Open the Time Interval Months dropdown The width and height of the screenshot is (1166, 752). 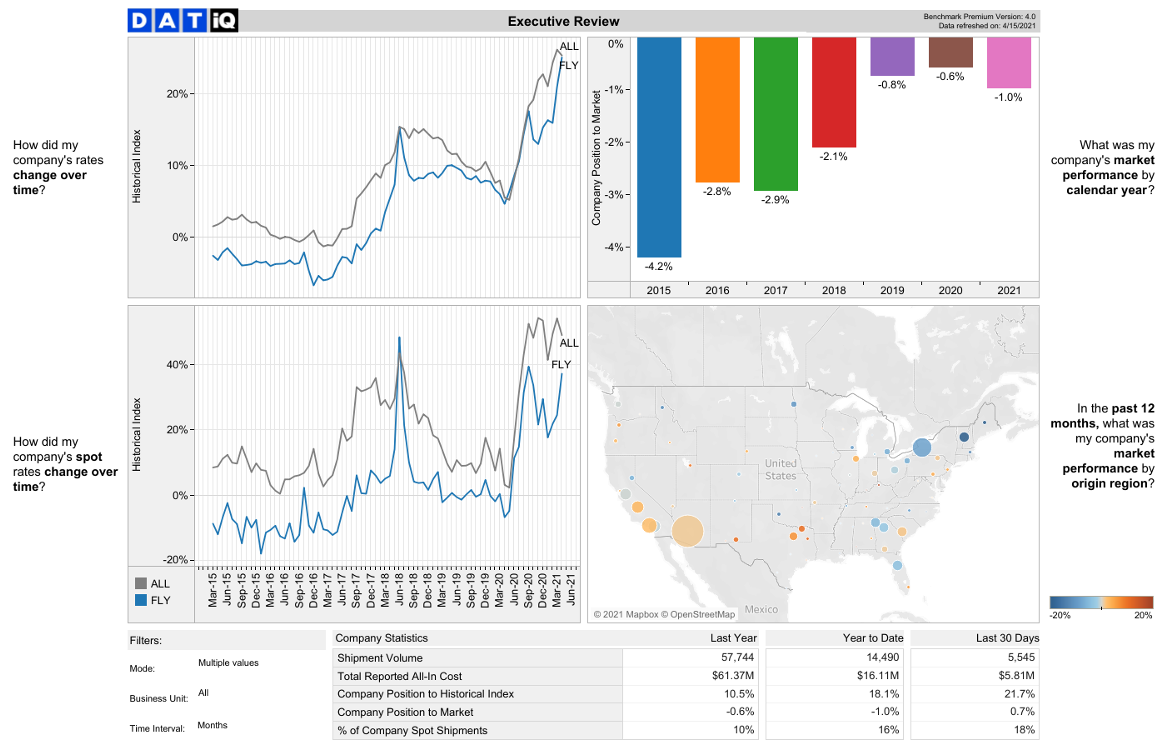tap(213, 725)
